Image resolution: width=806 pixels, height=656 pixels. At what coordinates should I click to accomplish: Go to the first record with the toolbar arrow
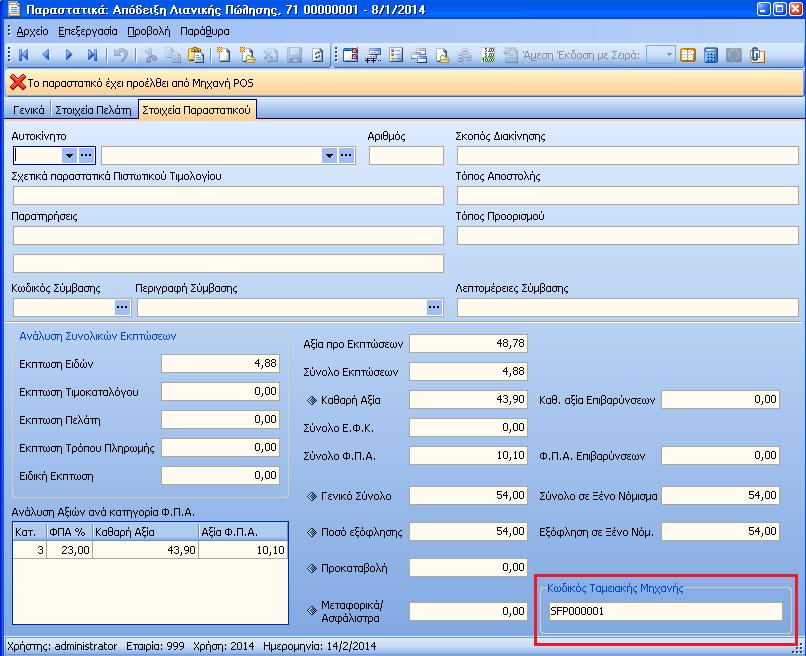(x=24, y=54)
